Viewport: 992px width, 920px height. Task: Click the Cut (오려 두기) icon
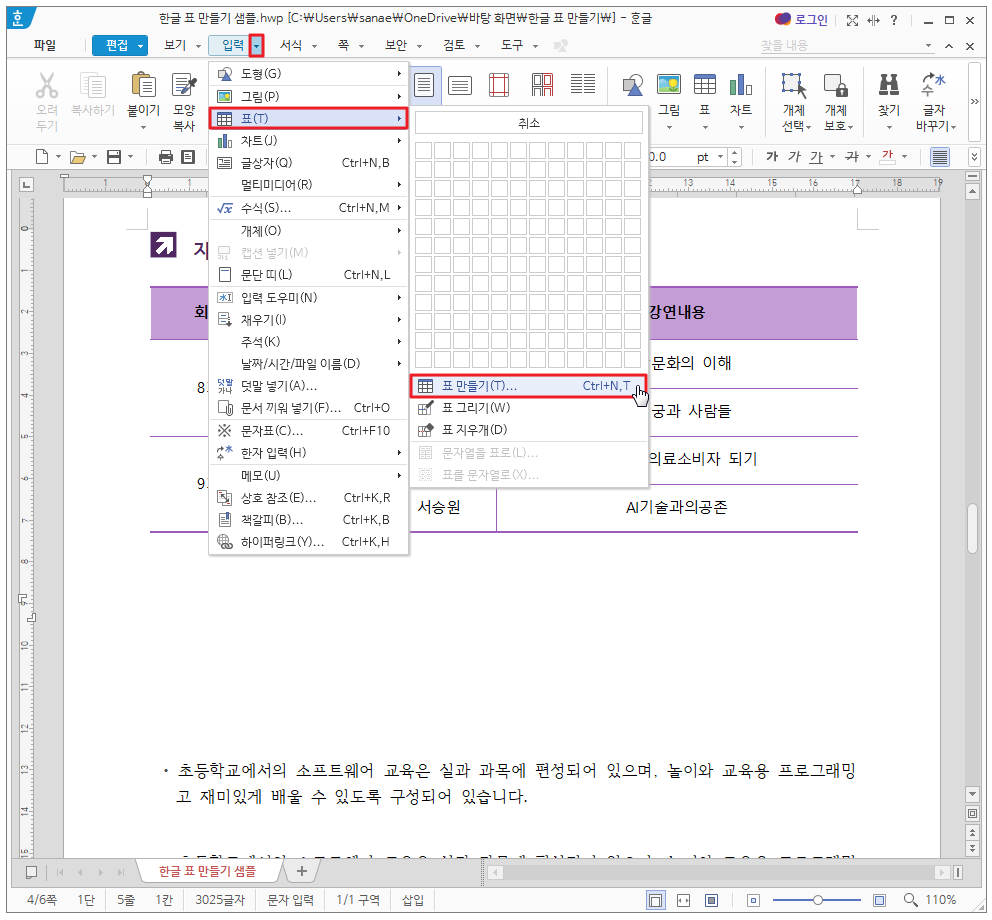[x=47, y=85]
